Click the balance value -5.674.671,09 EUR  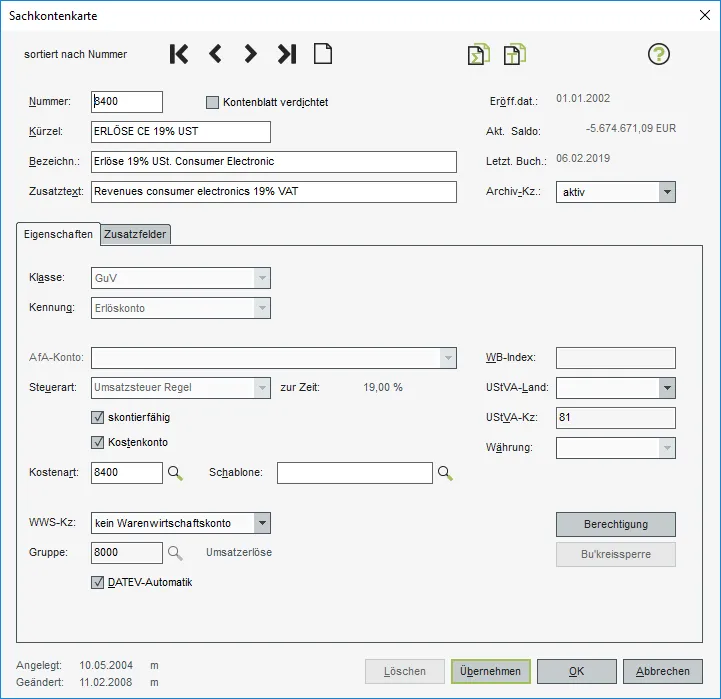pyautogui.click(x=631, y=128)
